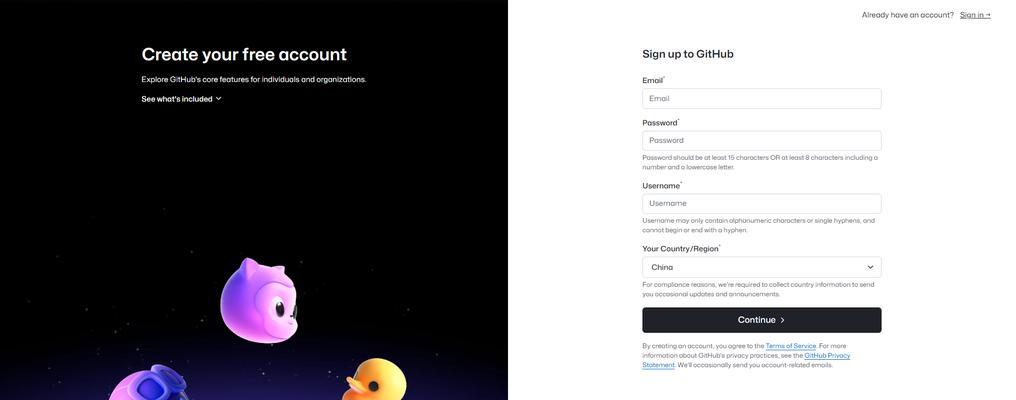The image size is (1016, 400).
Task: Focus the Password input field
Action: [x=761, y=141]
